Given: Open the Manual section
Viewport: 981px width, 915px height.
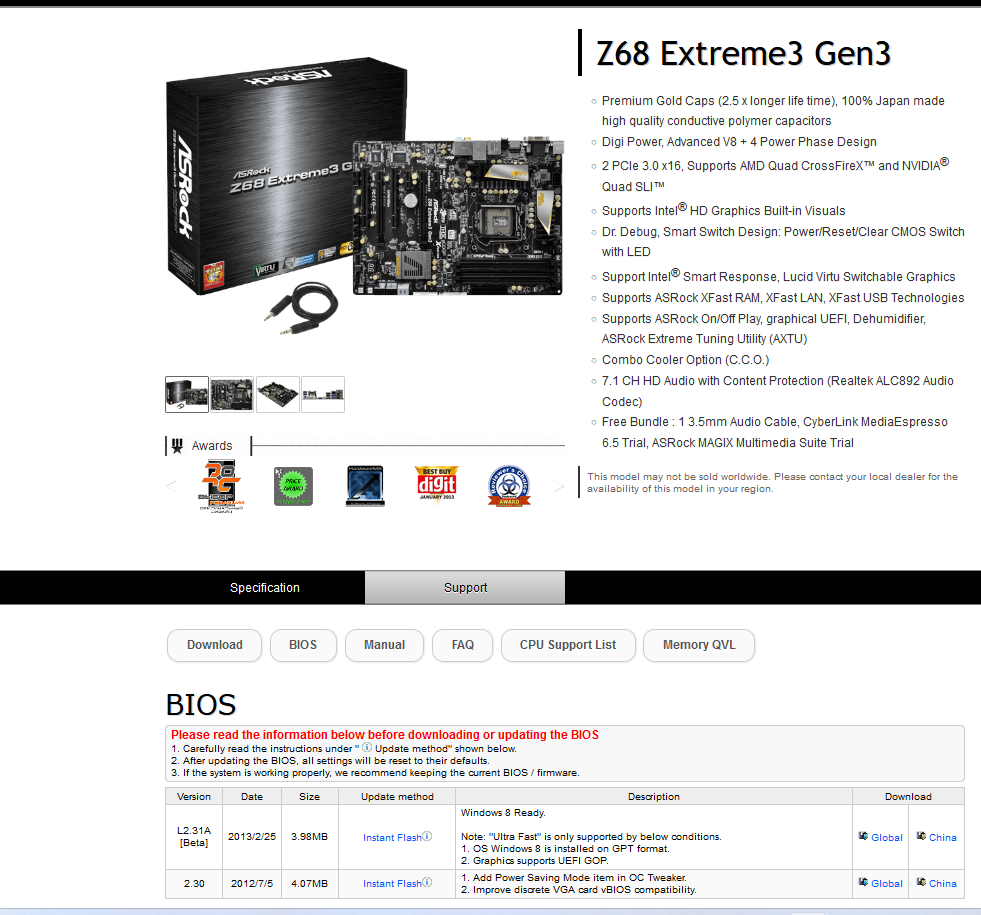Looking at the screenshot, I should [384, 645].
